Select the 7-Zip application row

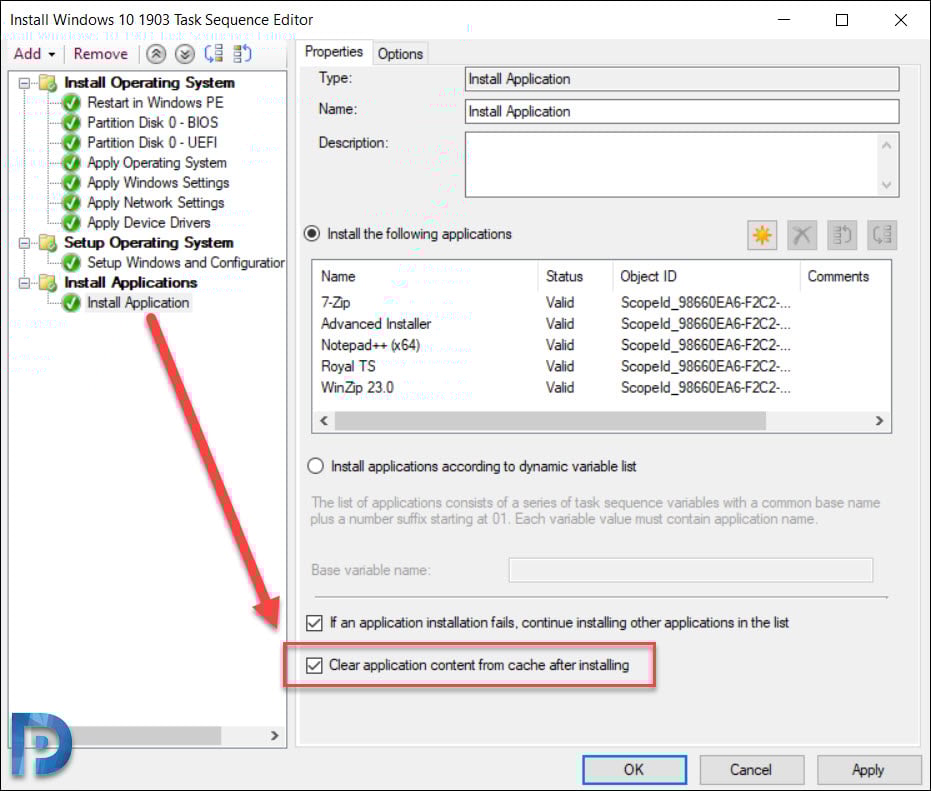click(x=601, y=303)
